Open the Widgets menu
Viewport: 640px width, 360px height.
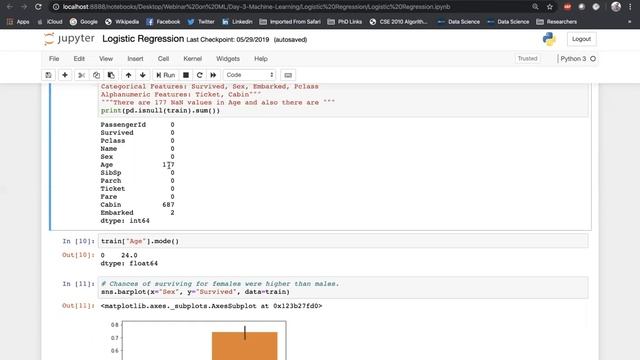(x=228, y=59)
